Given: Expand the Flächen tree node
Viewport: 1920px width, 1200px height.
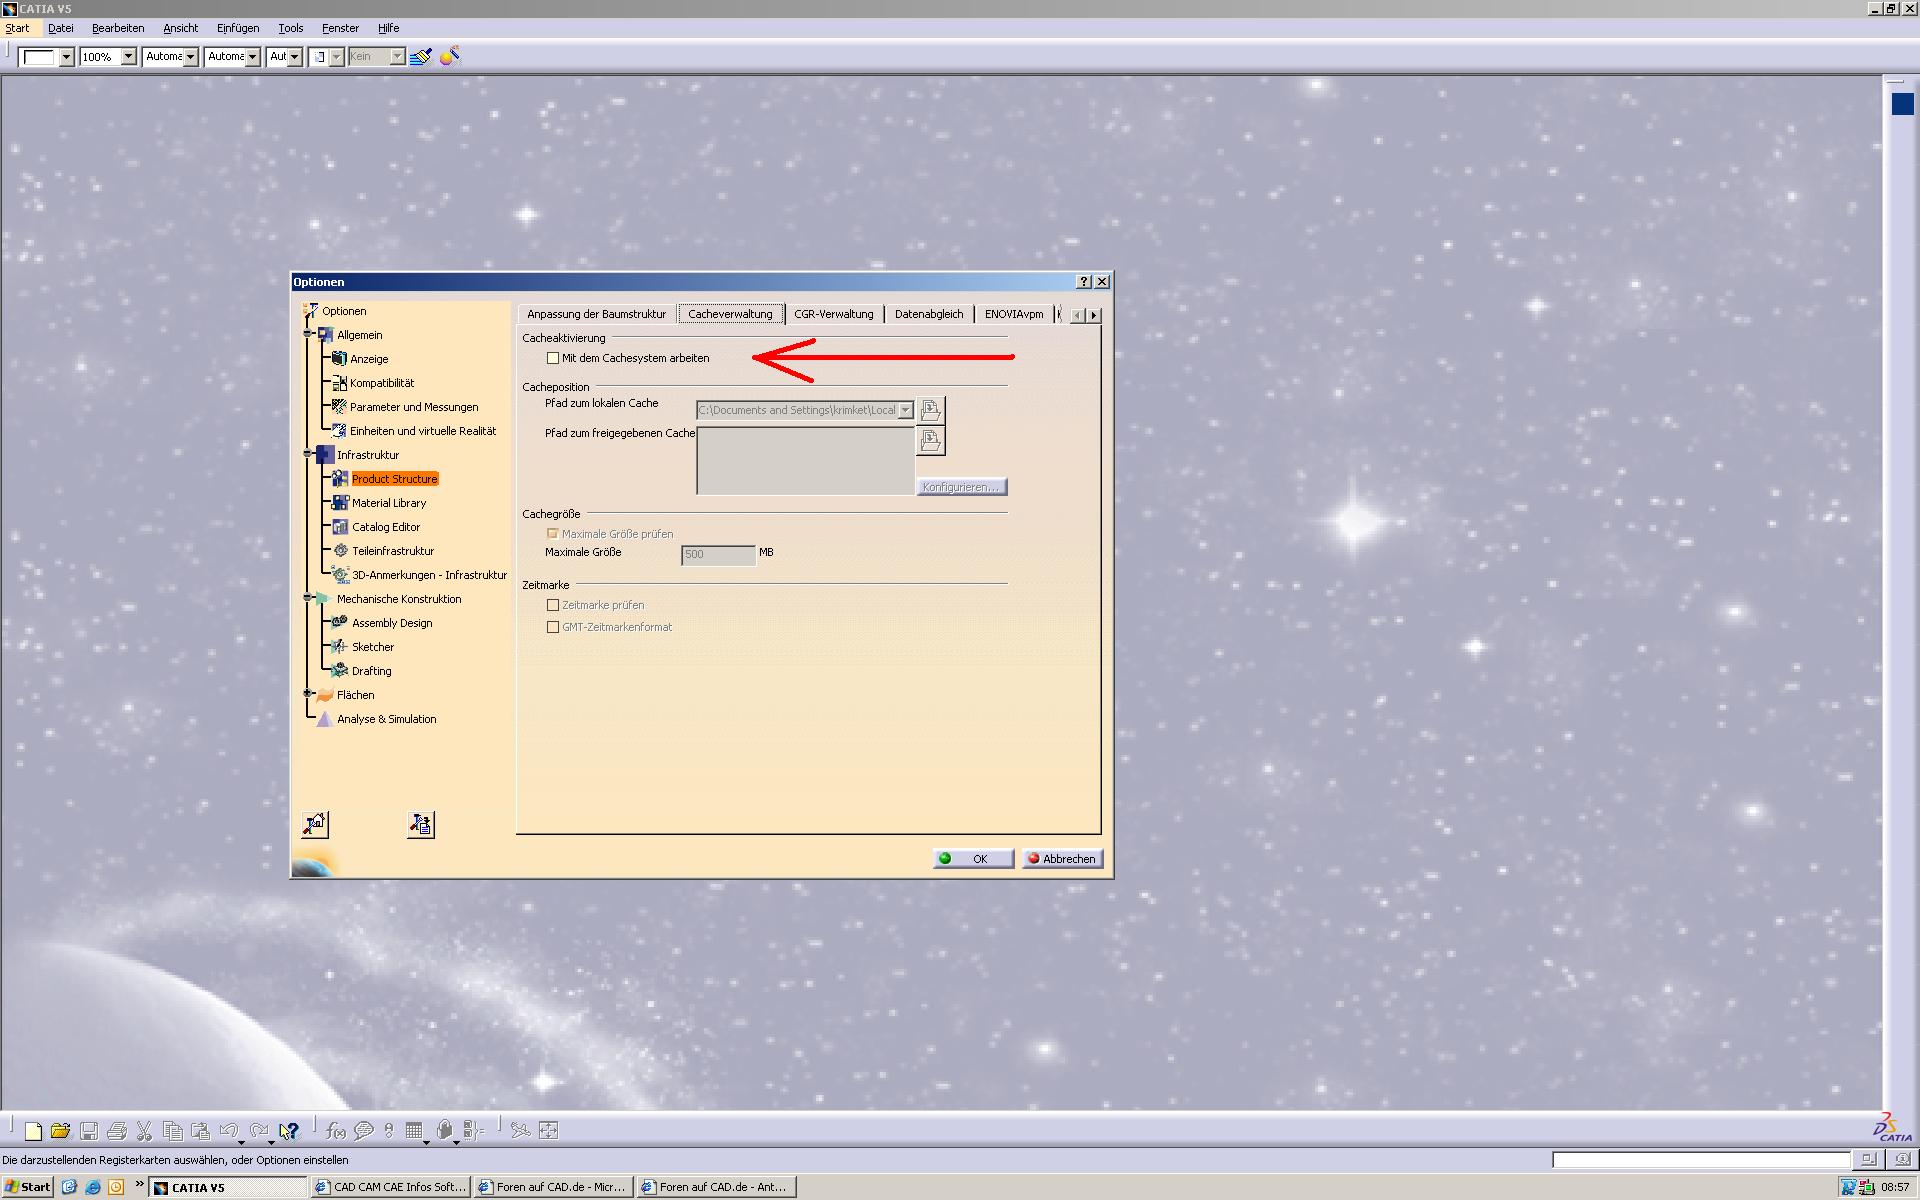Looking at the screenshot, I should point(309,695).
